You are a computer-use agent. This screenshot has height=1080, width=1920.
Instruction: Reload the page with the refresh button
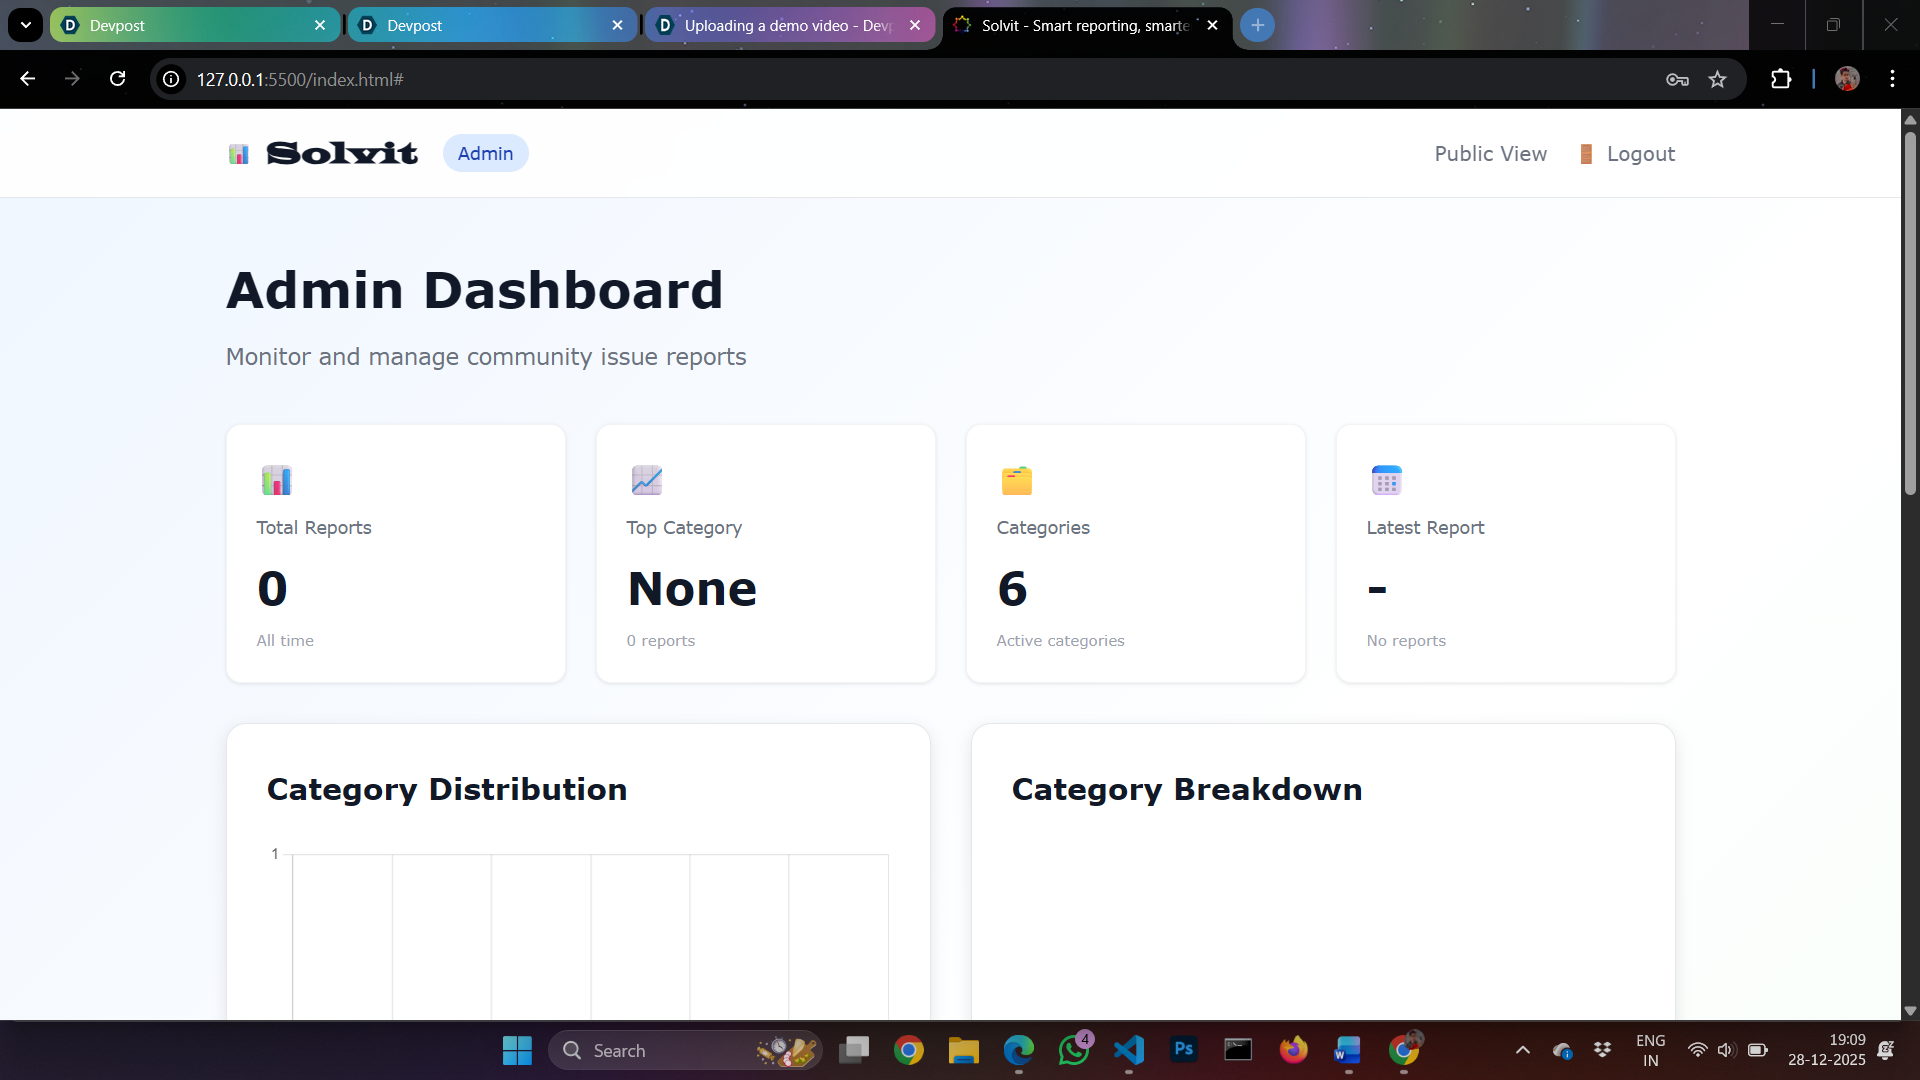coord(117,79)
